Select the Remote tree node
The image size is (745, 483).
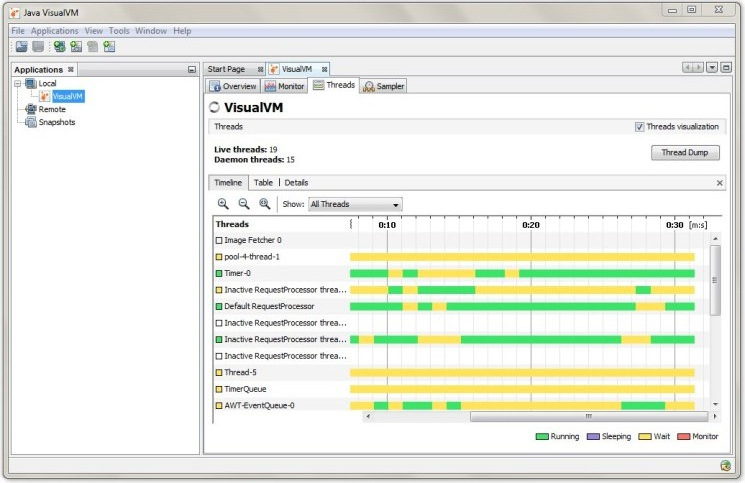(x=52, y=109)
